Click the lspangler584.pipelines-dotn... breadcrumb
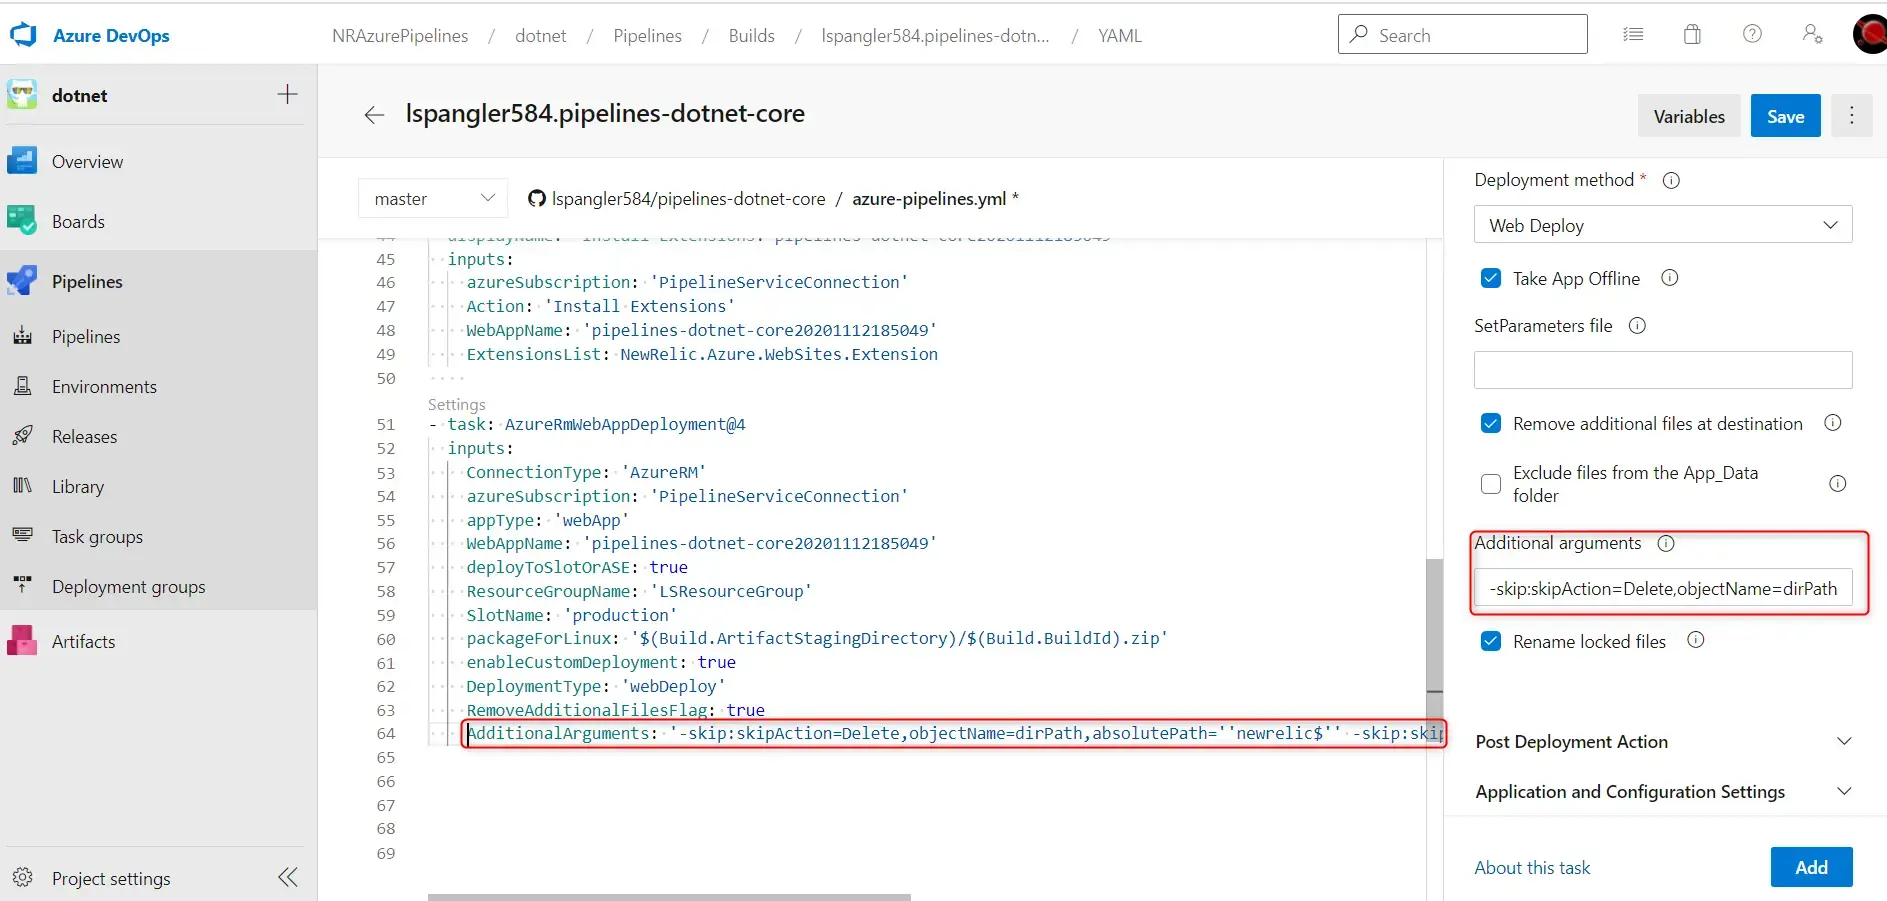The image size is (1887, 901). [935, 35]
